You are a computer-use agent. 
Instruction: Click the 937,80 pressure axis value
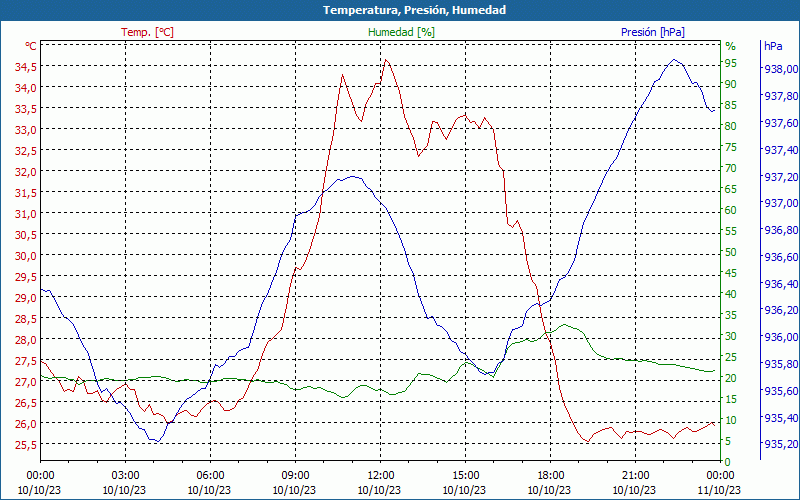tap(781, 96)
